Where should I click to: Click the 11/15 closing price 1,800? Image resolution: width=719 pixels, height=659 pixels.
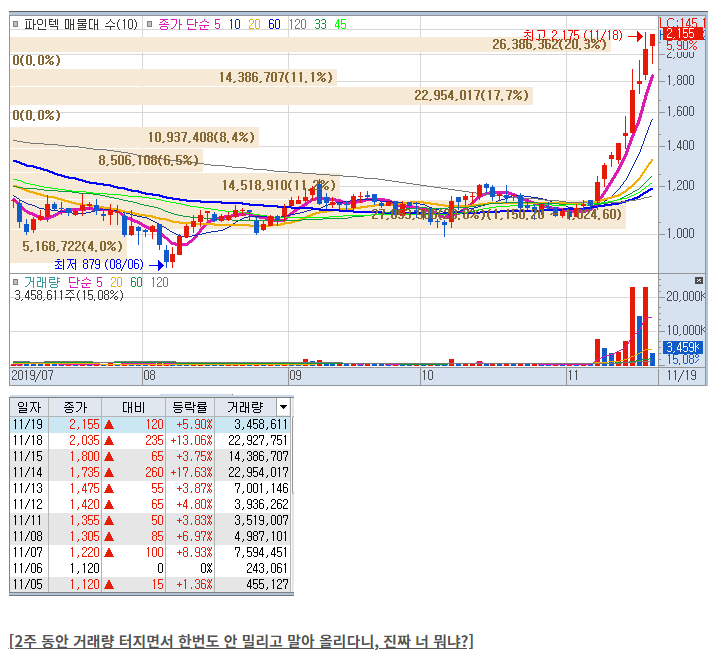84,456
